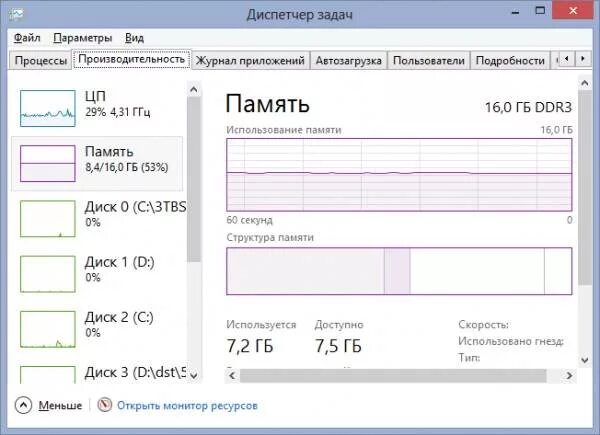
Task: Go to the Пользователи tab
Action: pyautogui.click(x=429, y=60)
